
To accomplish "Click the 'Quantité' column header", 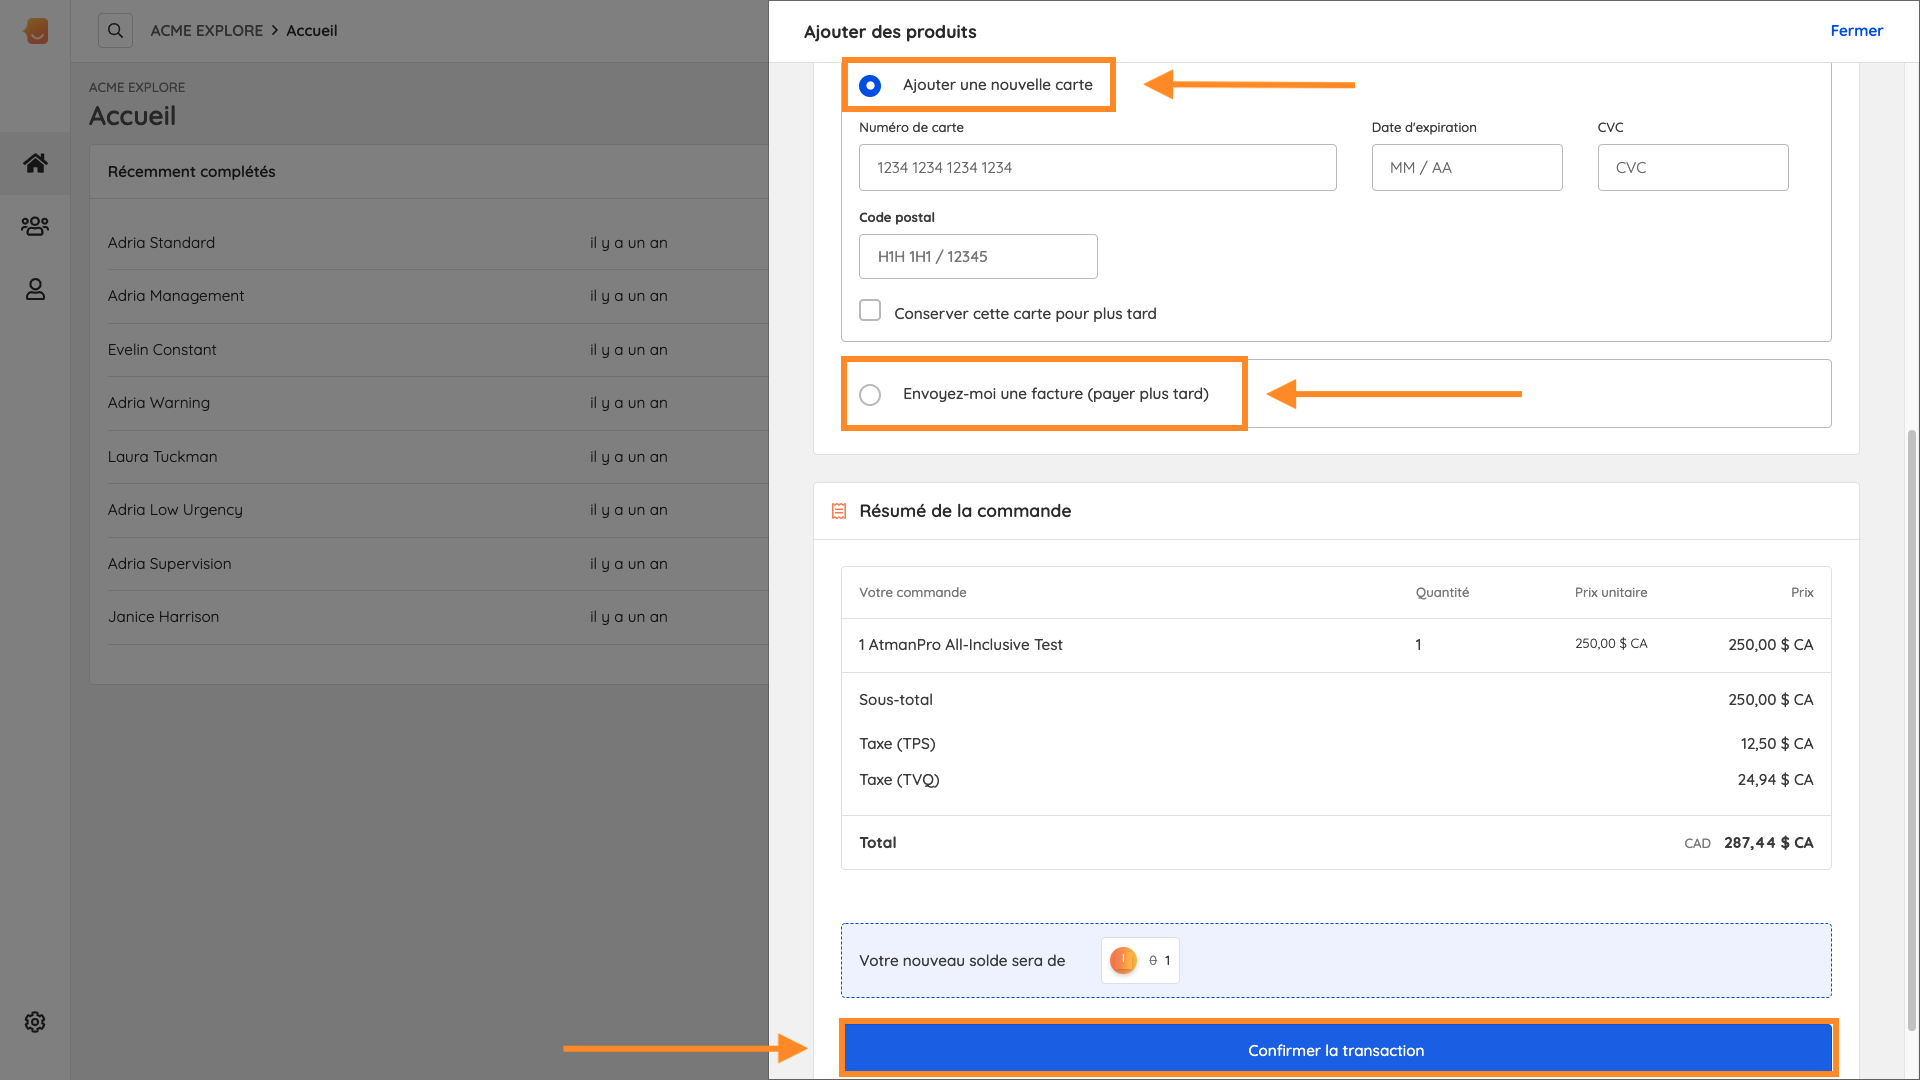I will click(x=1442, y=593).
